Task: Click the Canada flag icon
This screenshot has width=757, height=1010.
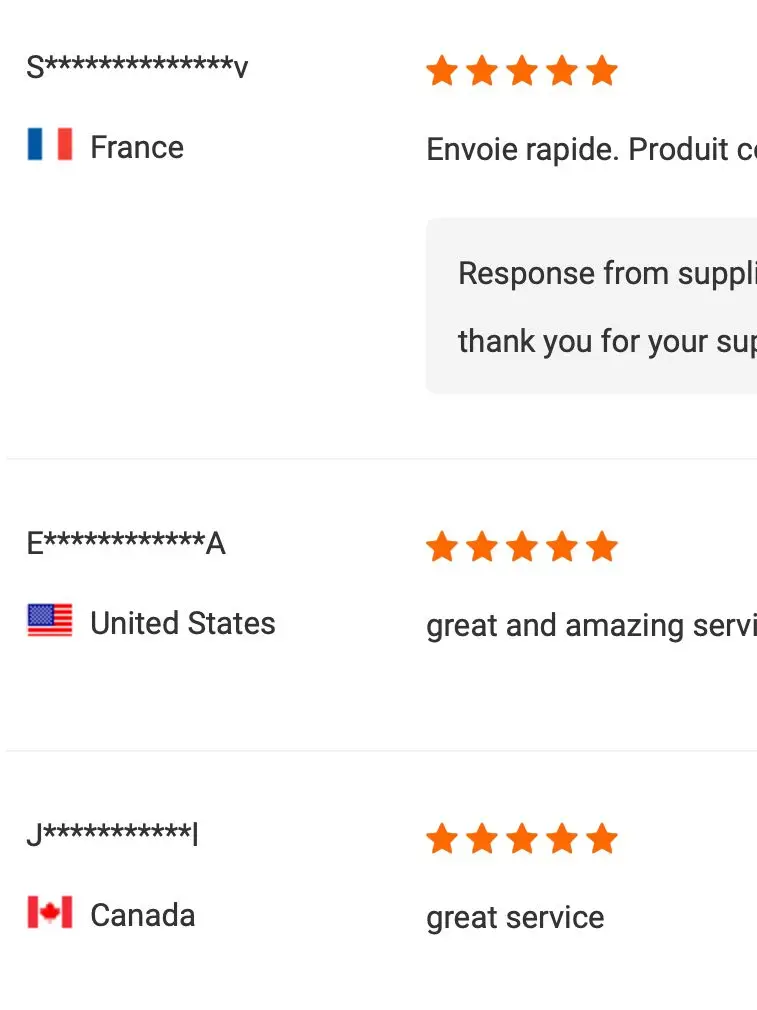Action: tap(50, 913)
